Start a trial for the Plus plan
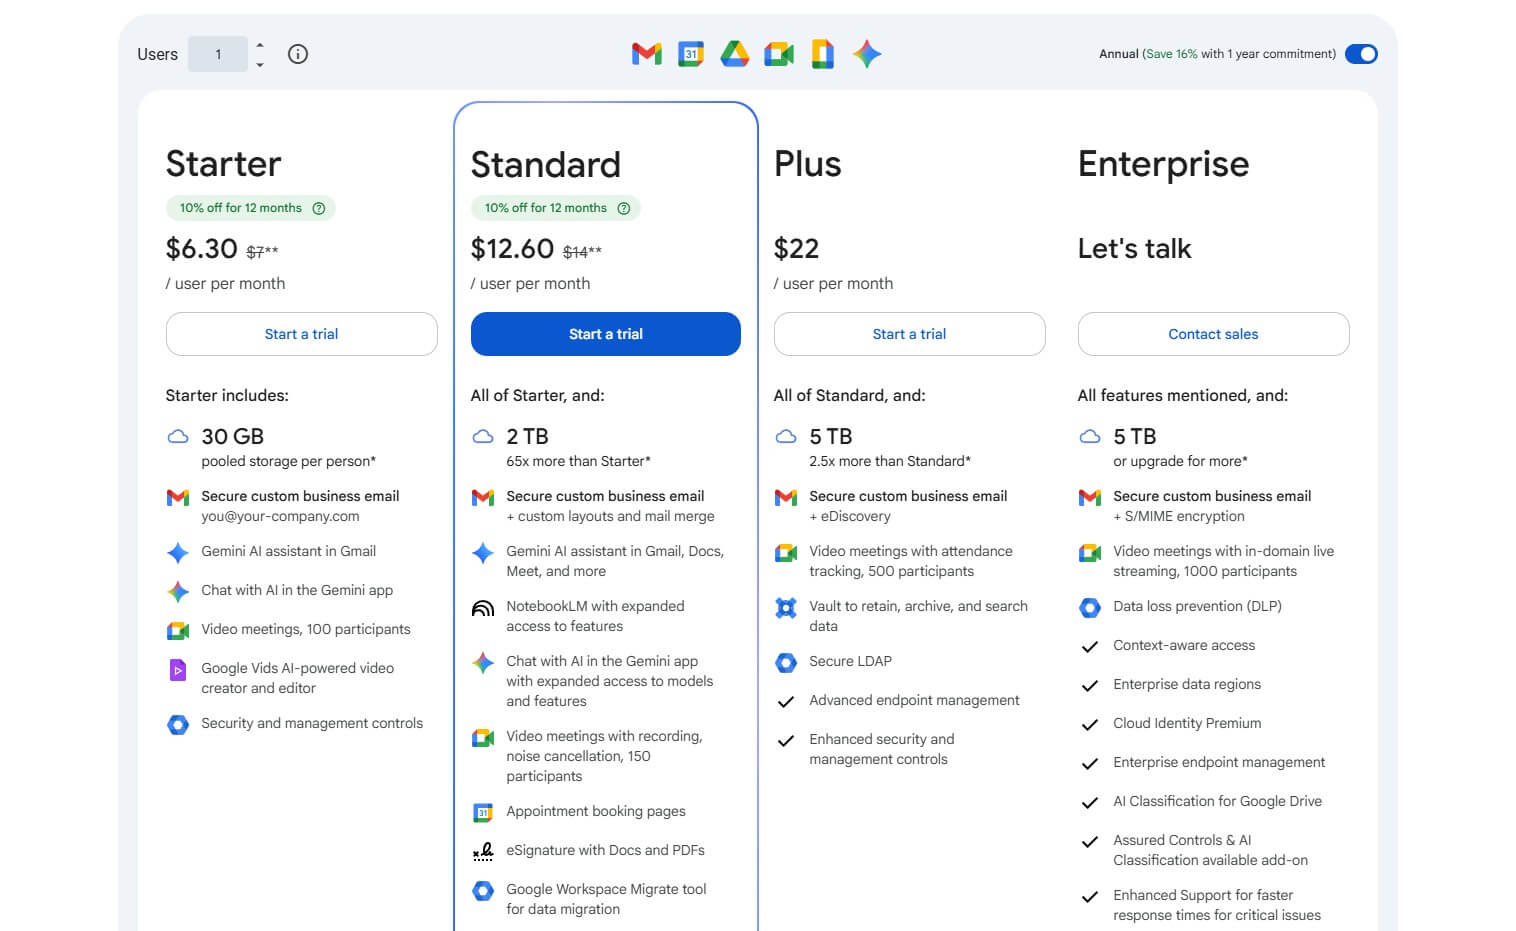1516x931 pixels. (x=909, y=334)
